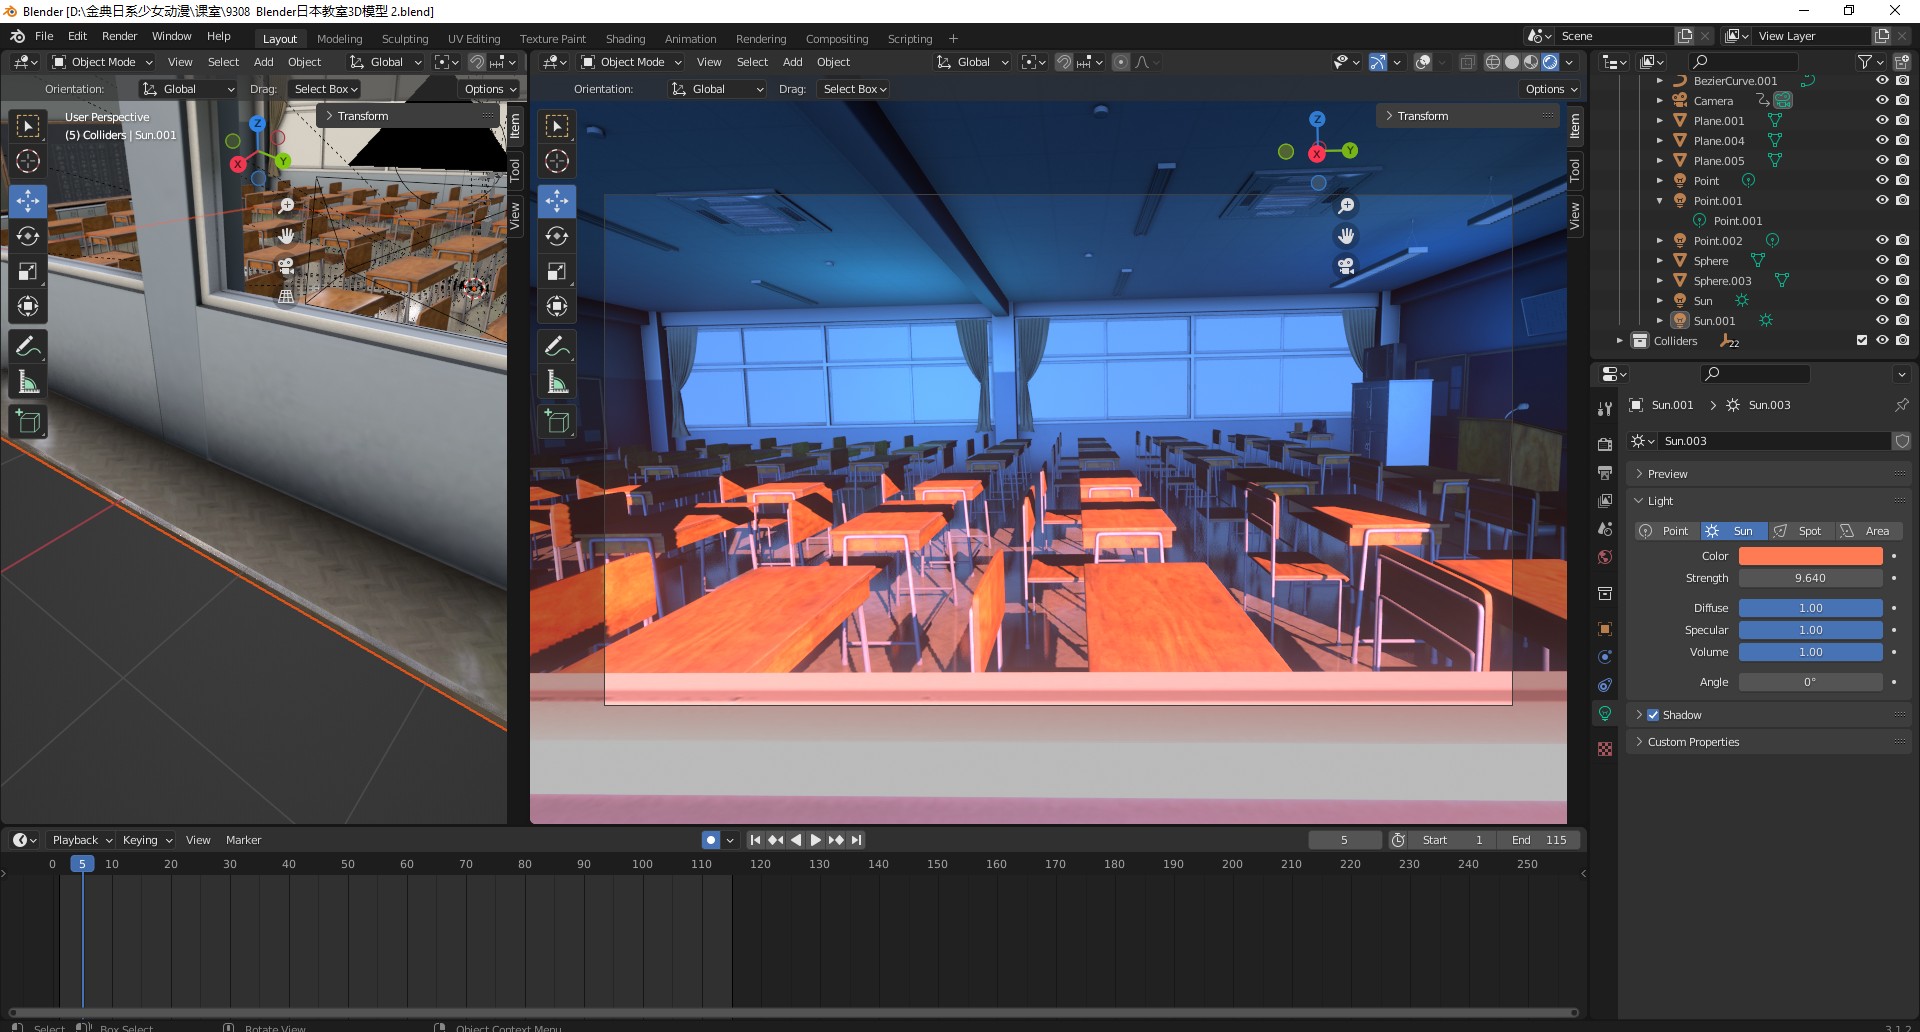
Task: Open the Playback dropdown
Action: click(81, 840)
